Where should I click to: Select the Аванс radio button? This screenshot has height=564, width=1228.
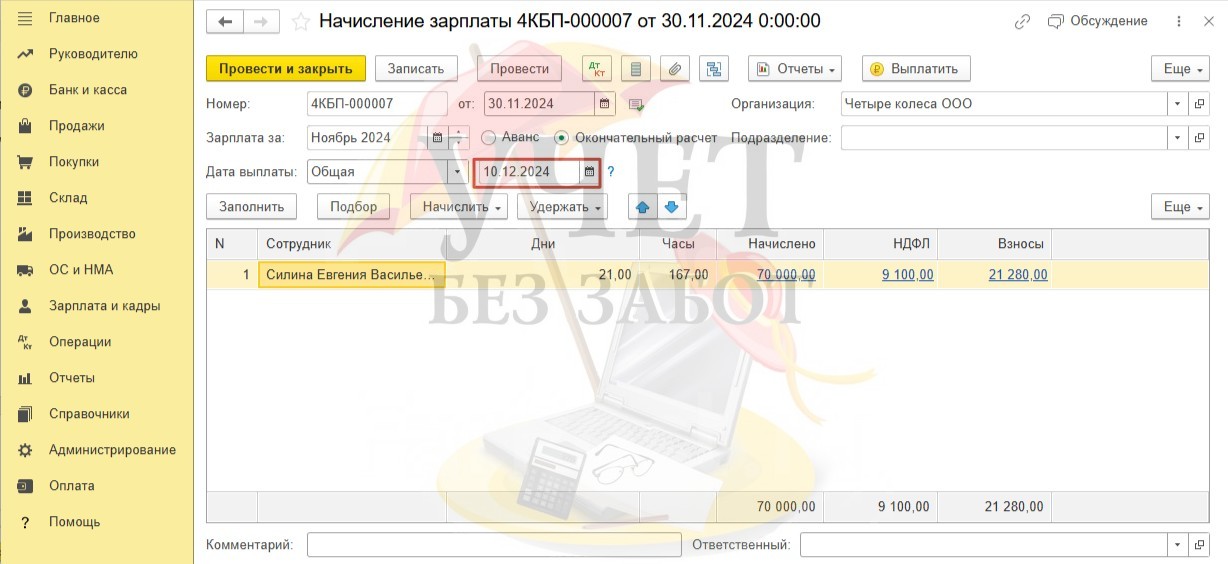click(488, 138)
